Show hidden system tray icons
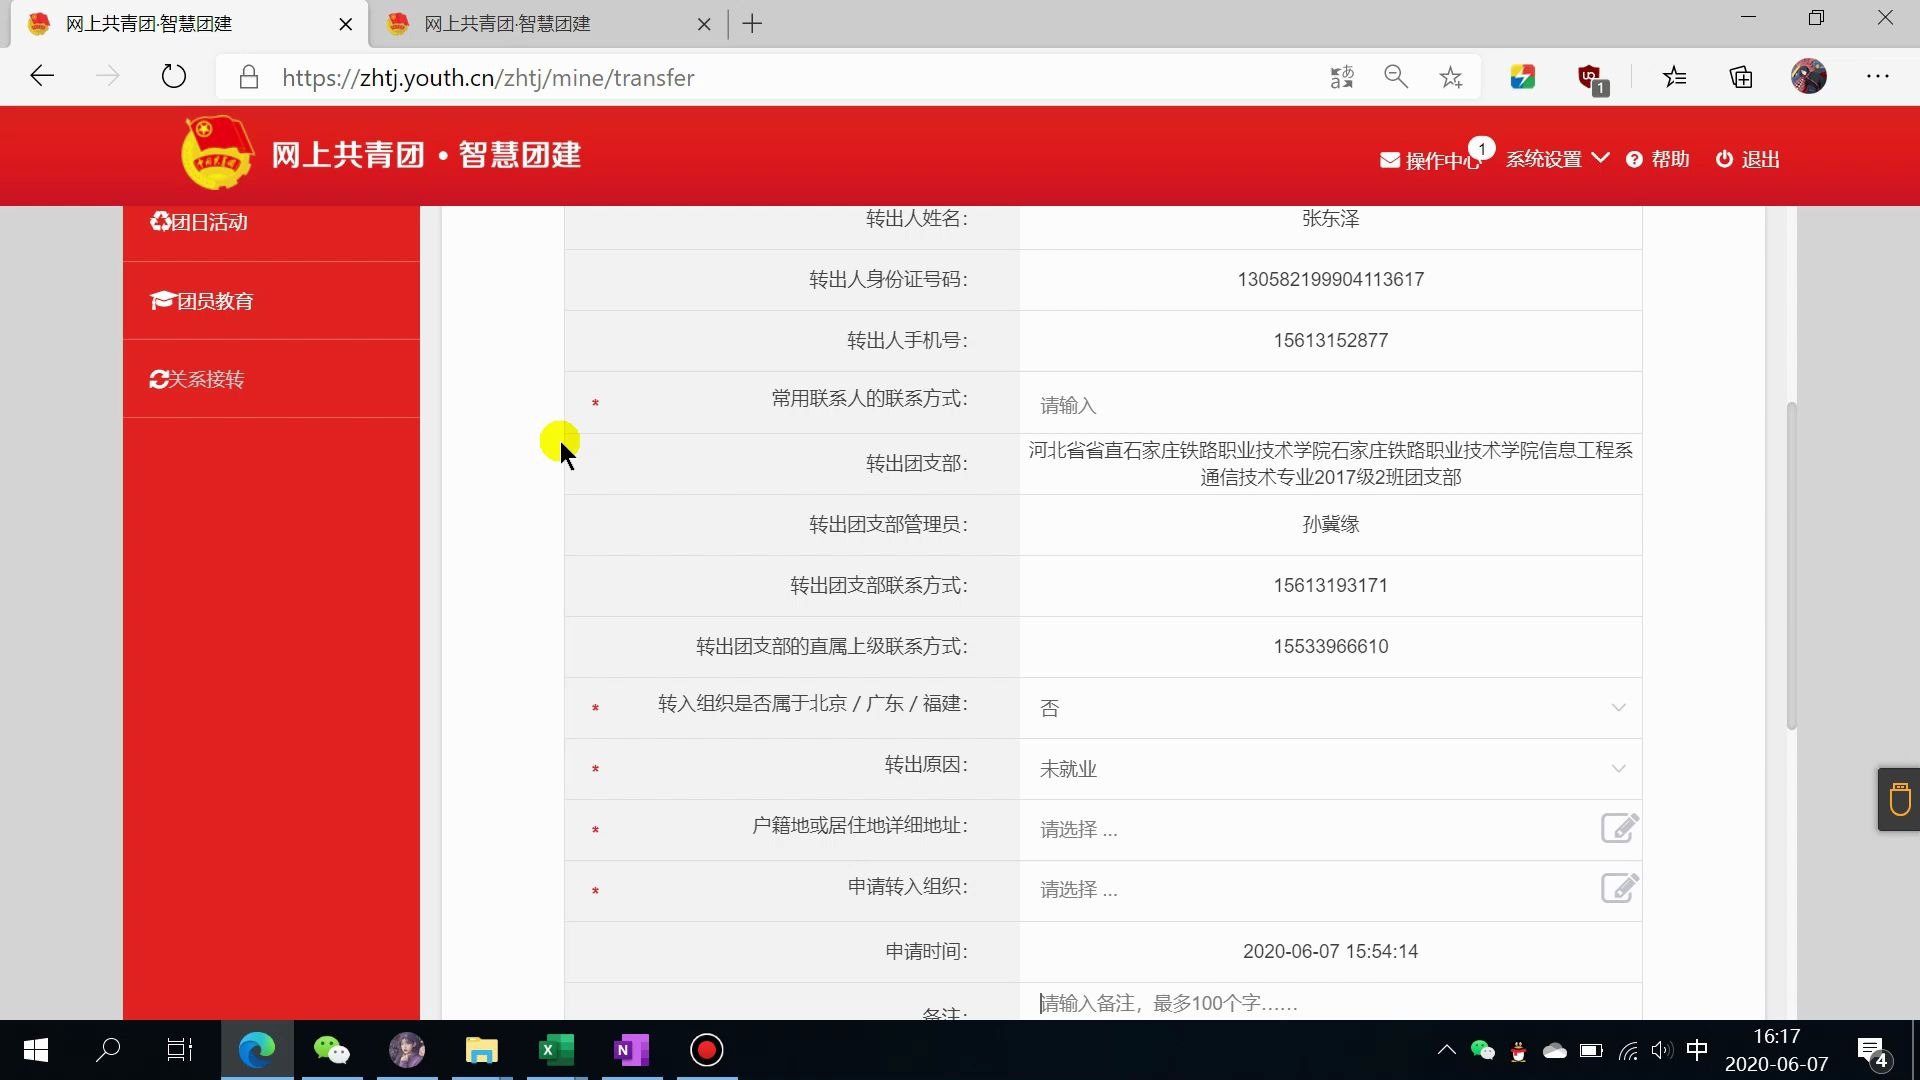Screen dimensions: 1920x1080 tap(1447, 1050)
